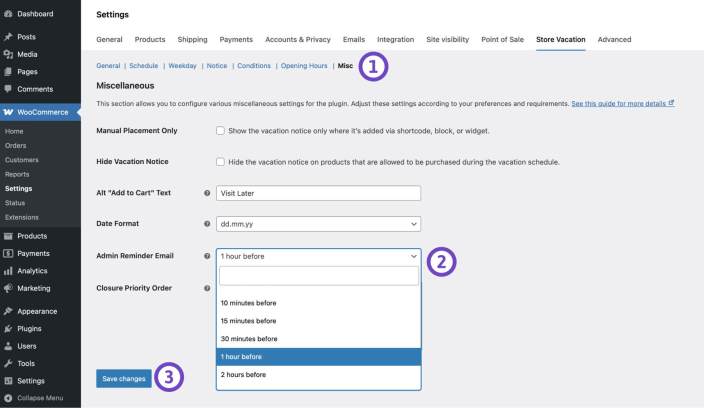Viewport: 704px width, 408px height.
Task: Click the Analytics bar chart icon
Action: pyautogui.click(x=8, y=271)
